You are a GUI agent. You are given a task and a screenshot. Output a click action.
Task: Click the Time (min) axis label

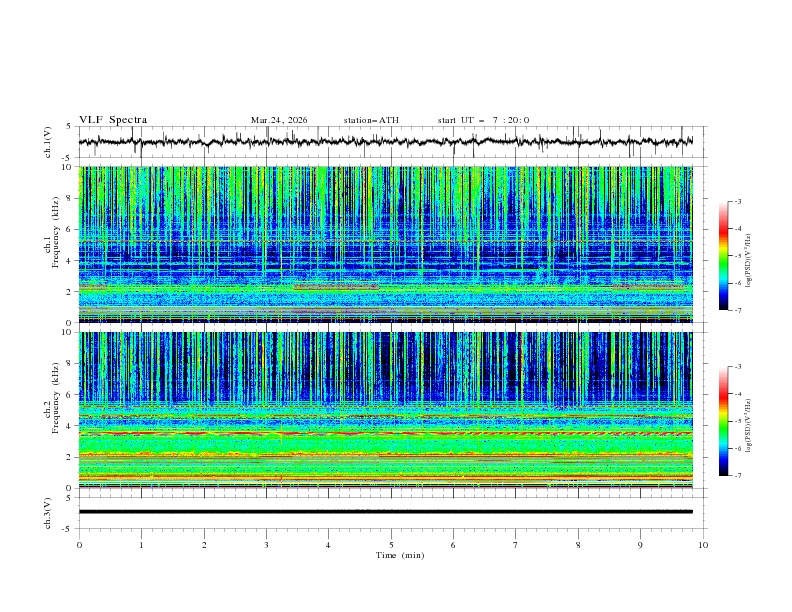point(390,554)
